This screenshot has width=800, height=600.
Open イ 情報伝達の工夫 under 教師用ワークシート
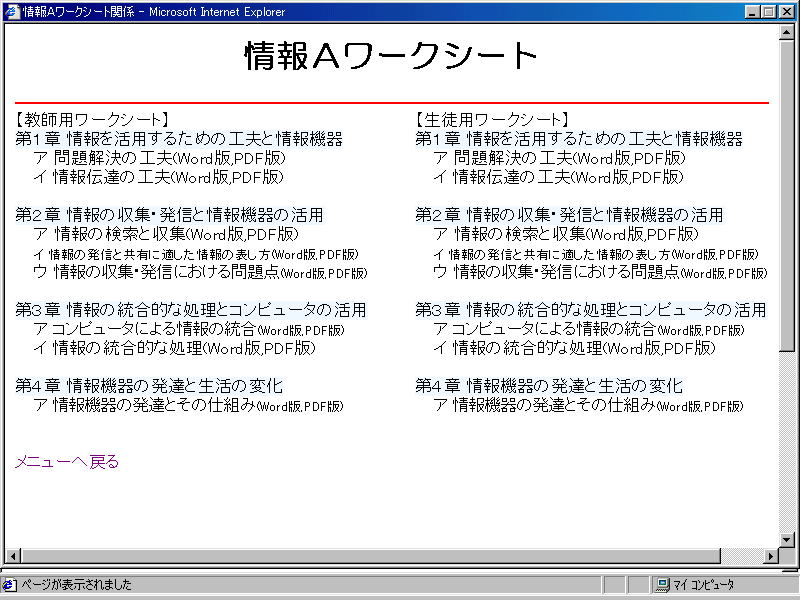coord(158,177)
